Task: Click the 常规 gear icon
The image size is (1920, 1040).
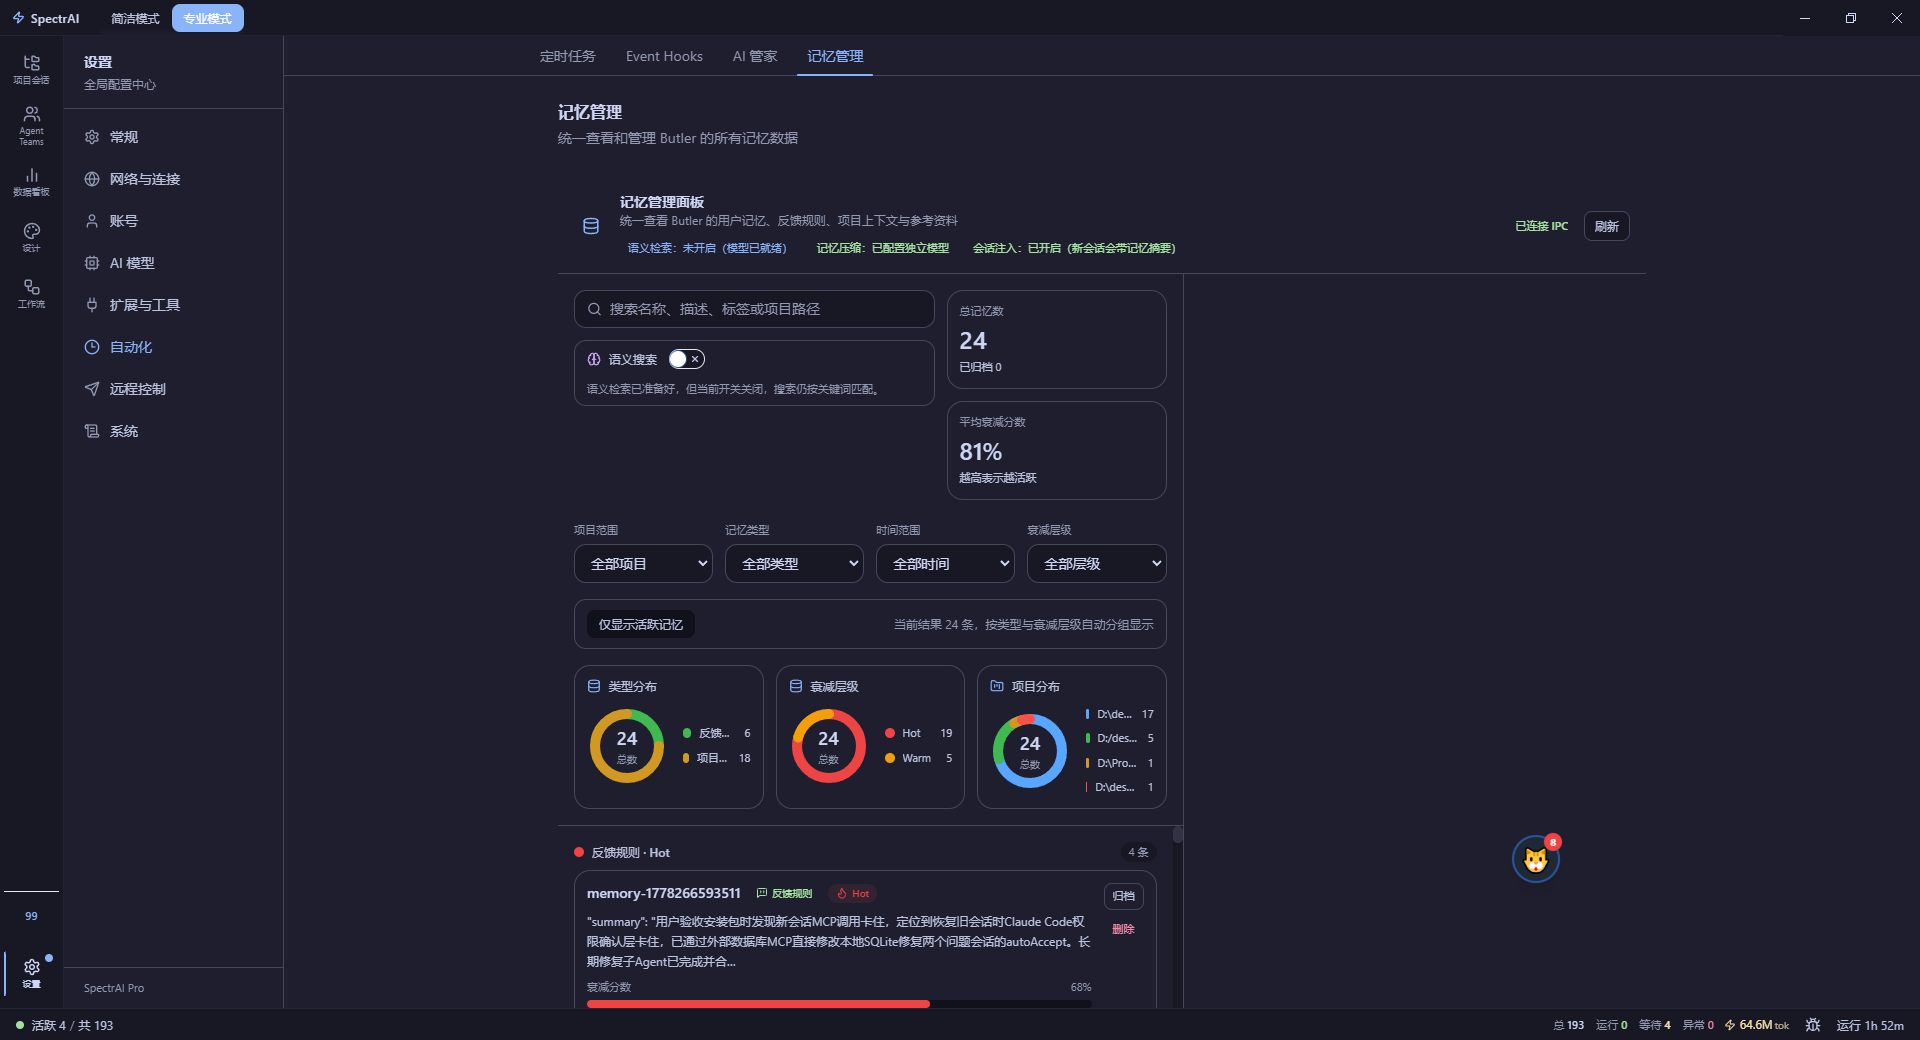Action: point(92,137)
